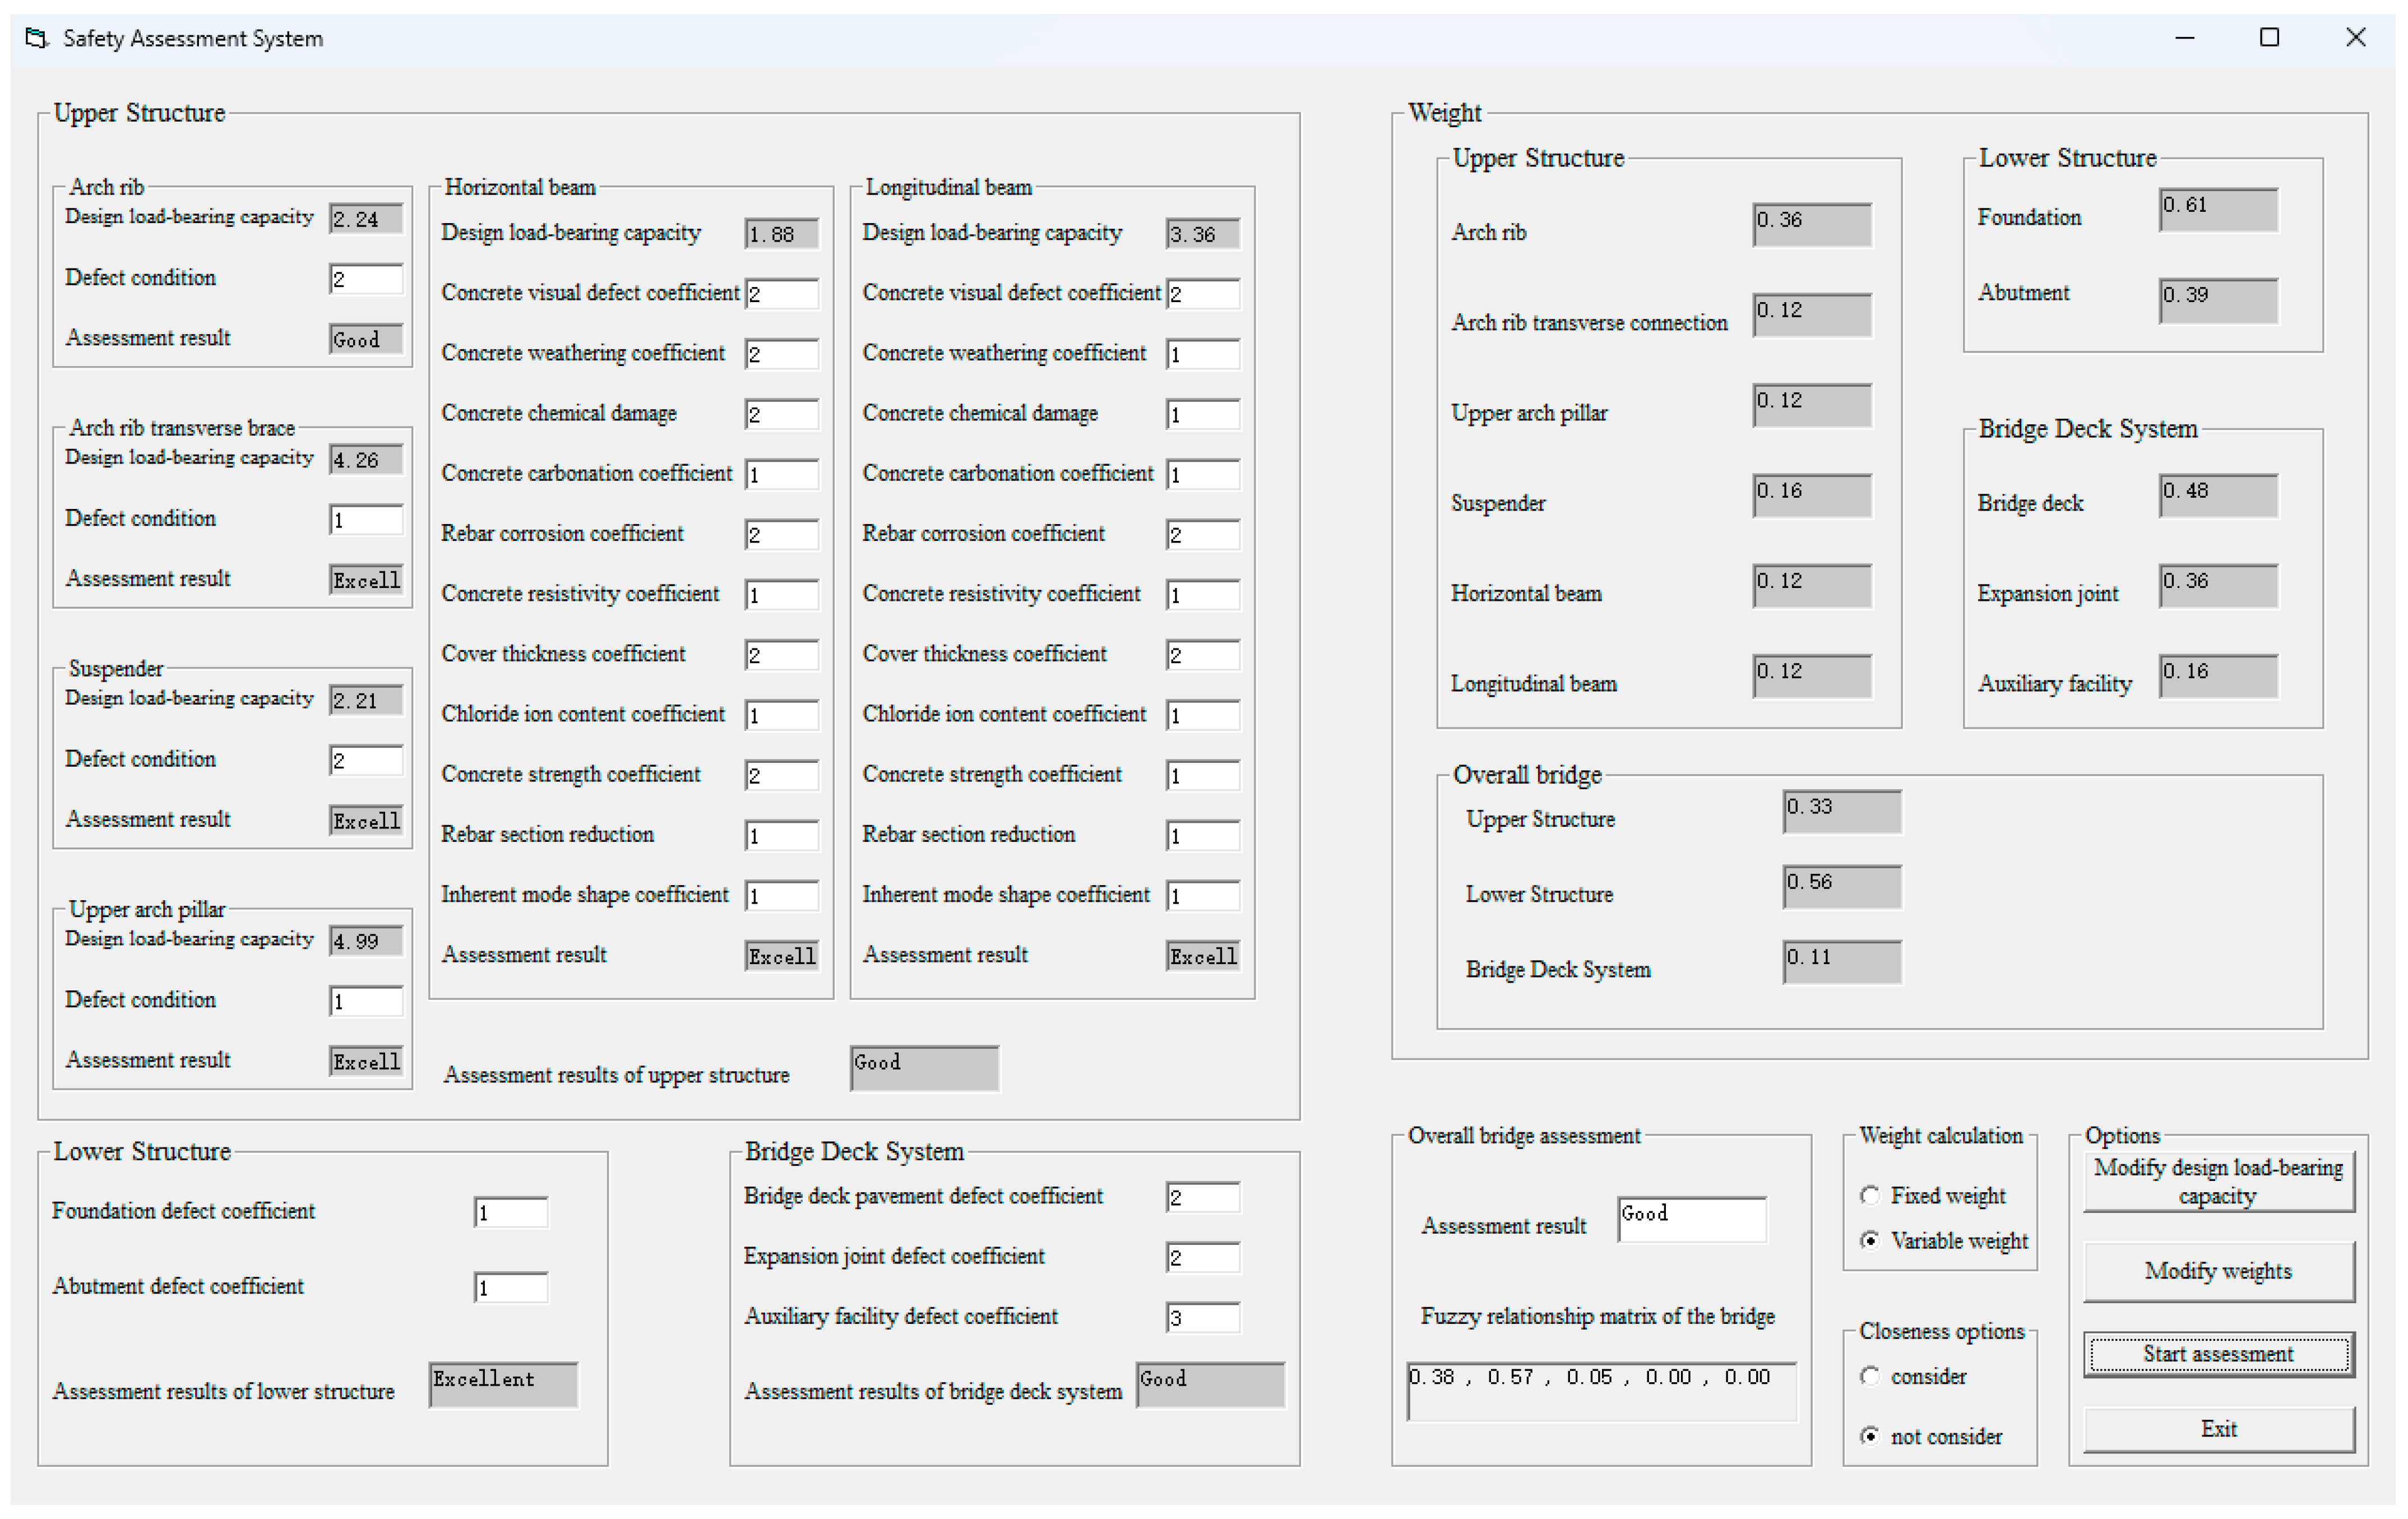Click the Abutment defect coefficient field
Viewport: 2408px width, 1519px height.
tap(511, 1288)
